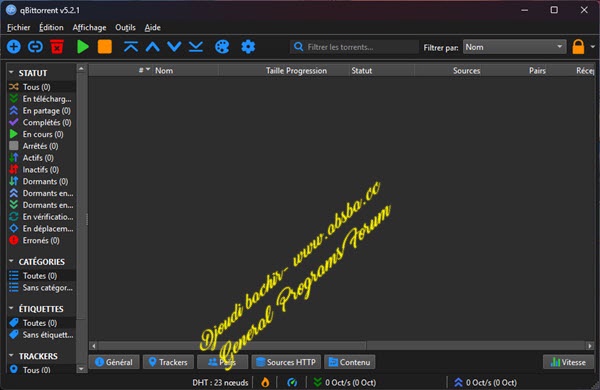The height and width of the screenshot is (390, 600).
Task: Select En partage (0) filter
Action: (41, 111)
